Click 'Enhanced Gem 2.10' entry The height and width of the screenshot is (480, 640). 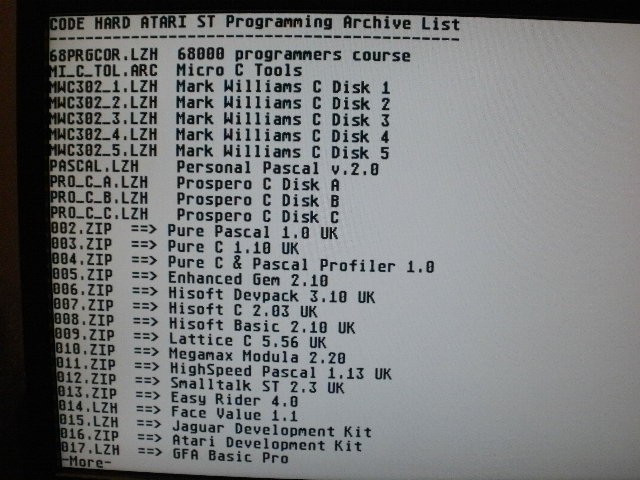pyautogui.click(x=249, y=279)
